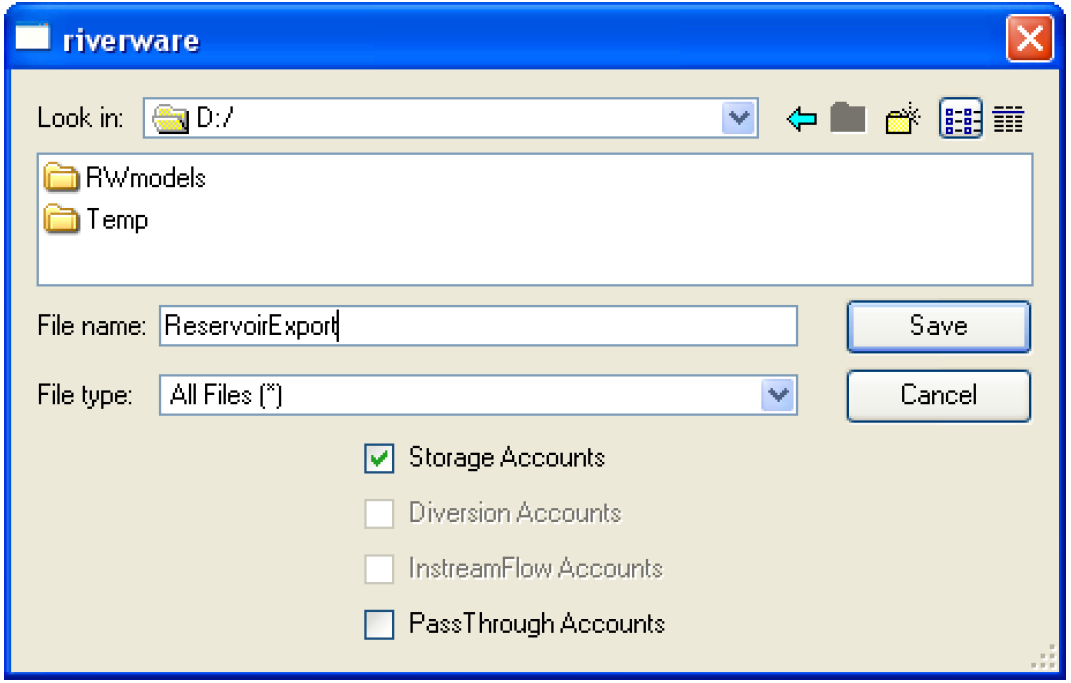Tick the Diversion Accounts checkbox
This screenshot has width=1071, height=683.
click(379, 514)
